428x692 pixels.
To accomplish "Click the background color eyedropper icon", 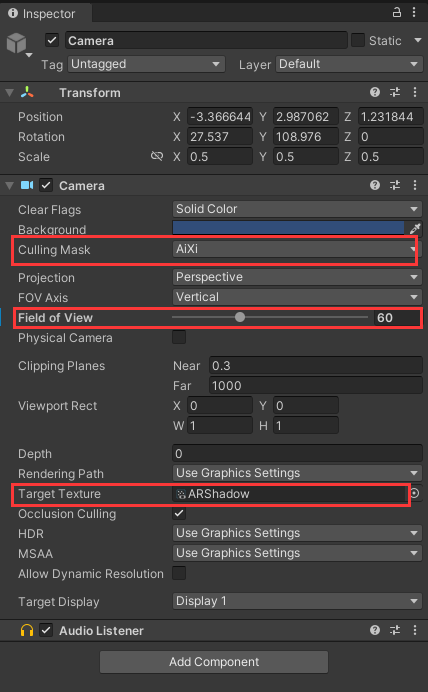I will tap(415, 229).
